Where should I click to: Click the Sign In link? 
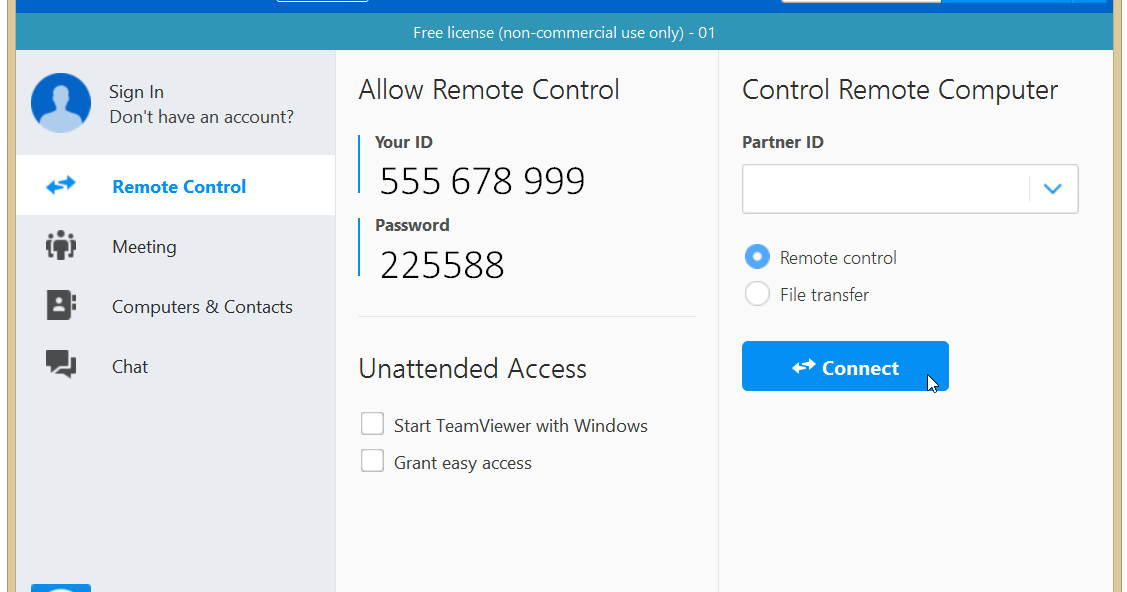click(136, 92)
